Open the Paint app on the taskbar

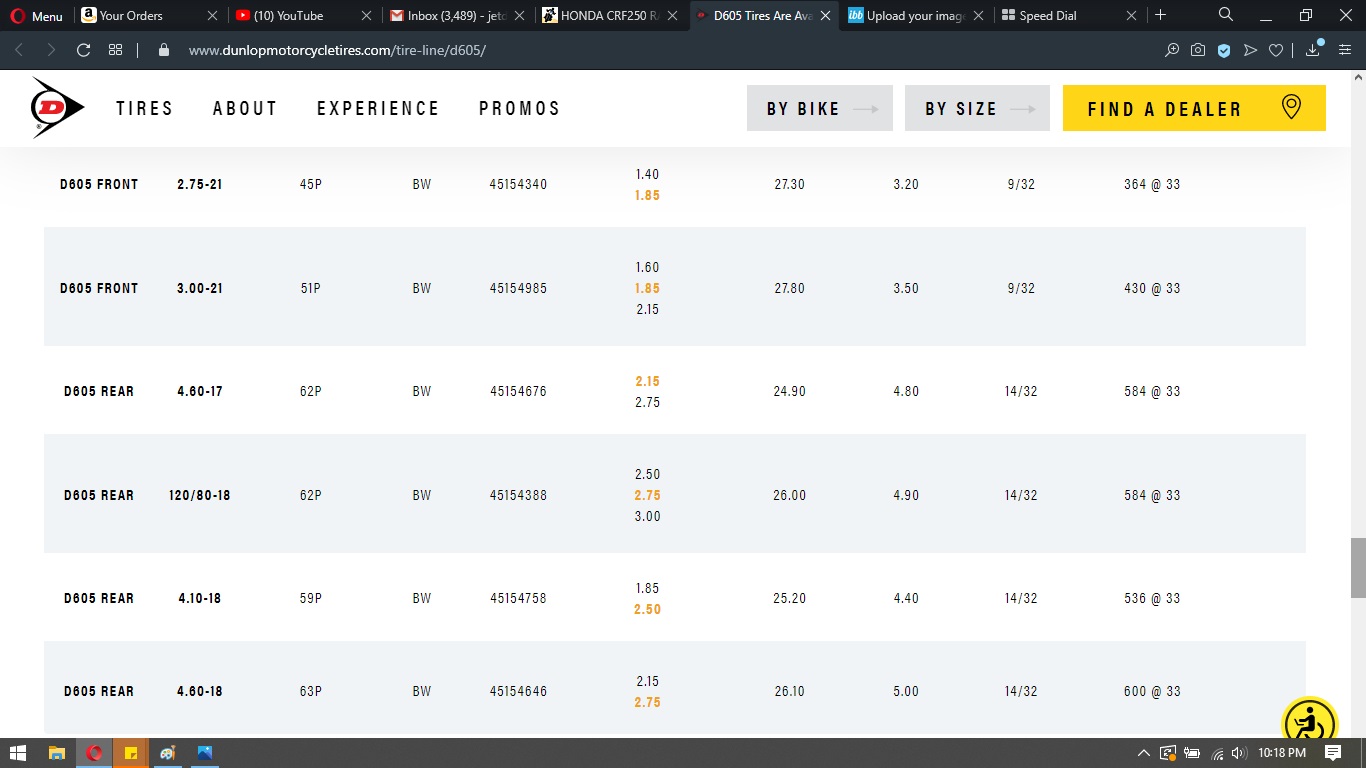click(x=168, y=752)
